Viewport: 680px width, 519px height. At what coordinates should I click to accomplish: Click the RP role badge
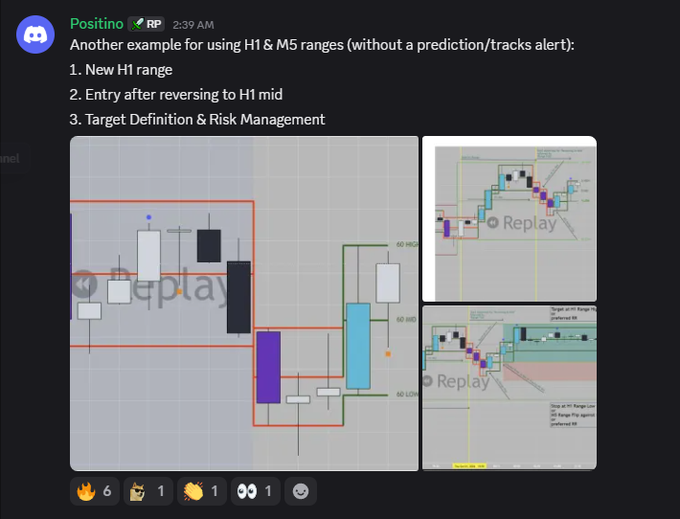point(146,24)
